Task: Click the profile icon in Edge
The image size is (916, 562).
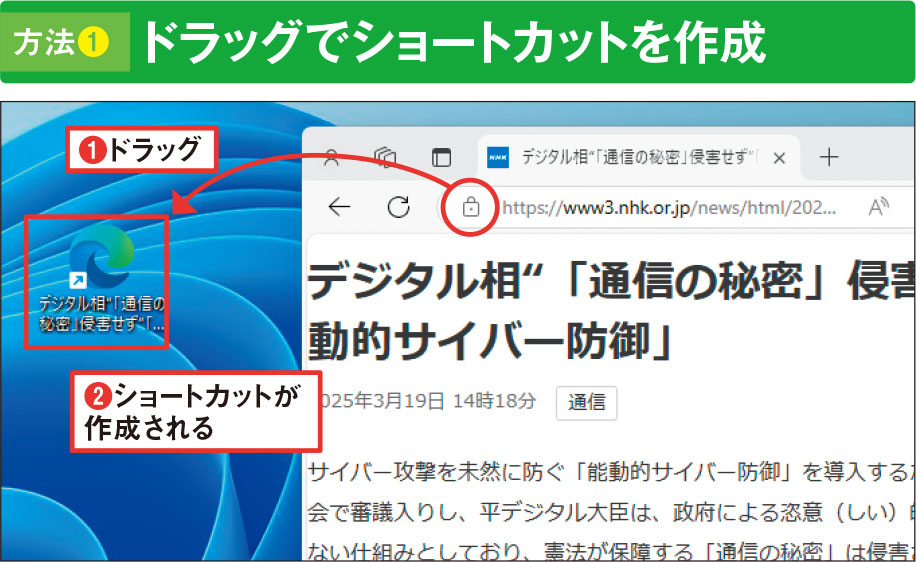Action: coord(331,157)
